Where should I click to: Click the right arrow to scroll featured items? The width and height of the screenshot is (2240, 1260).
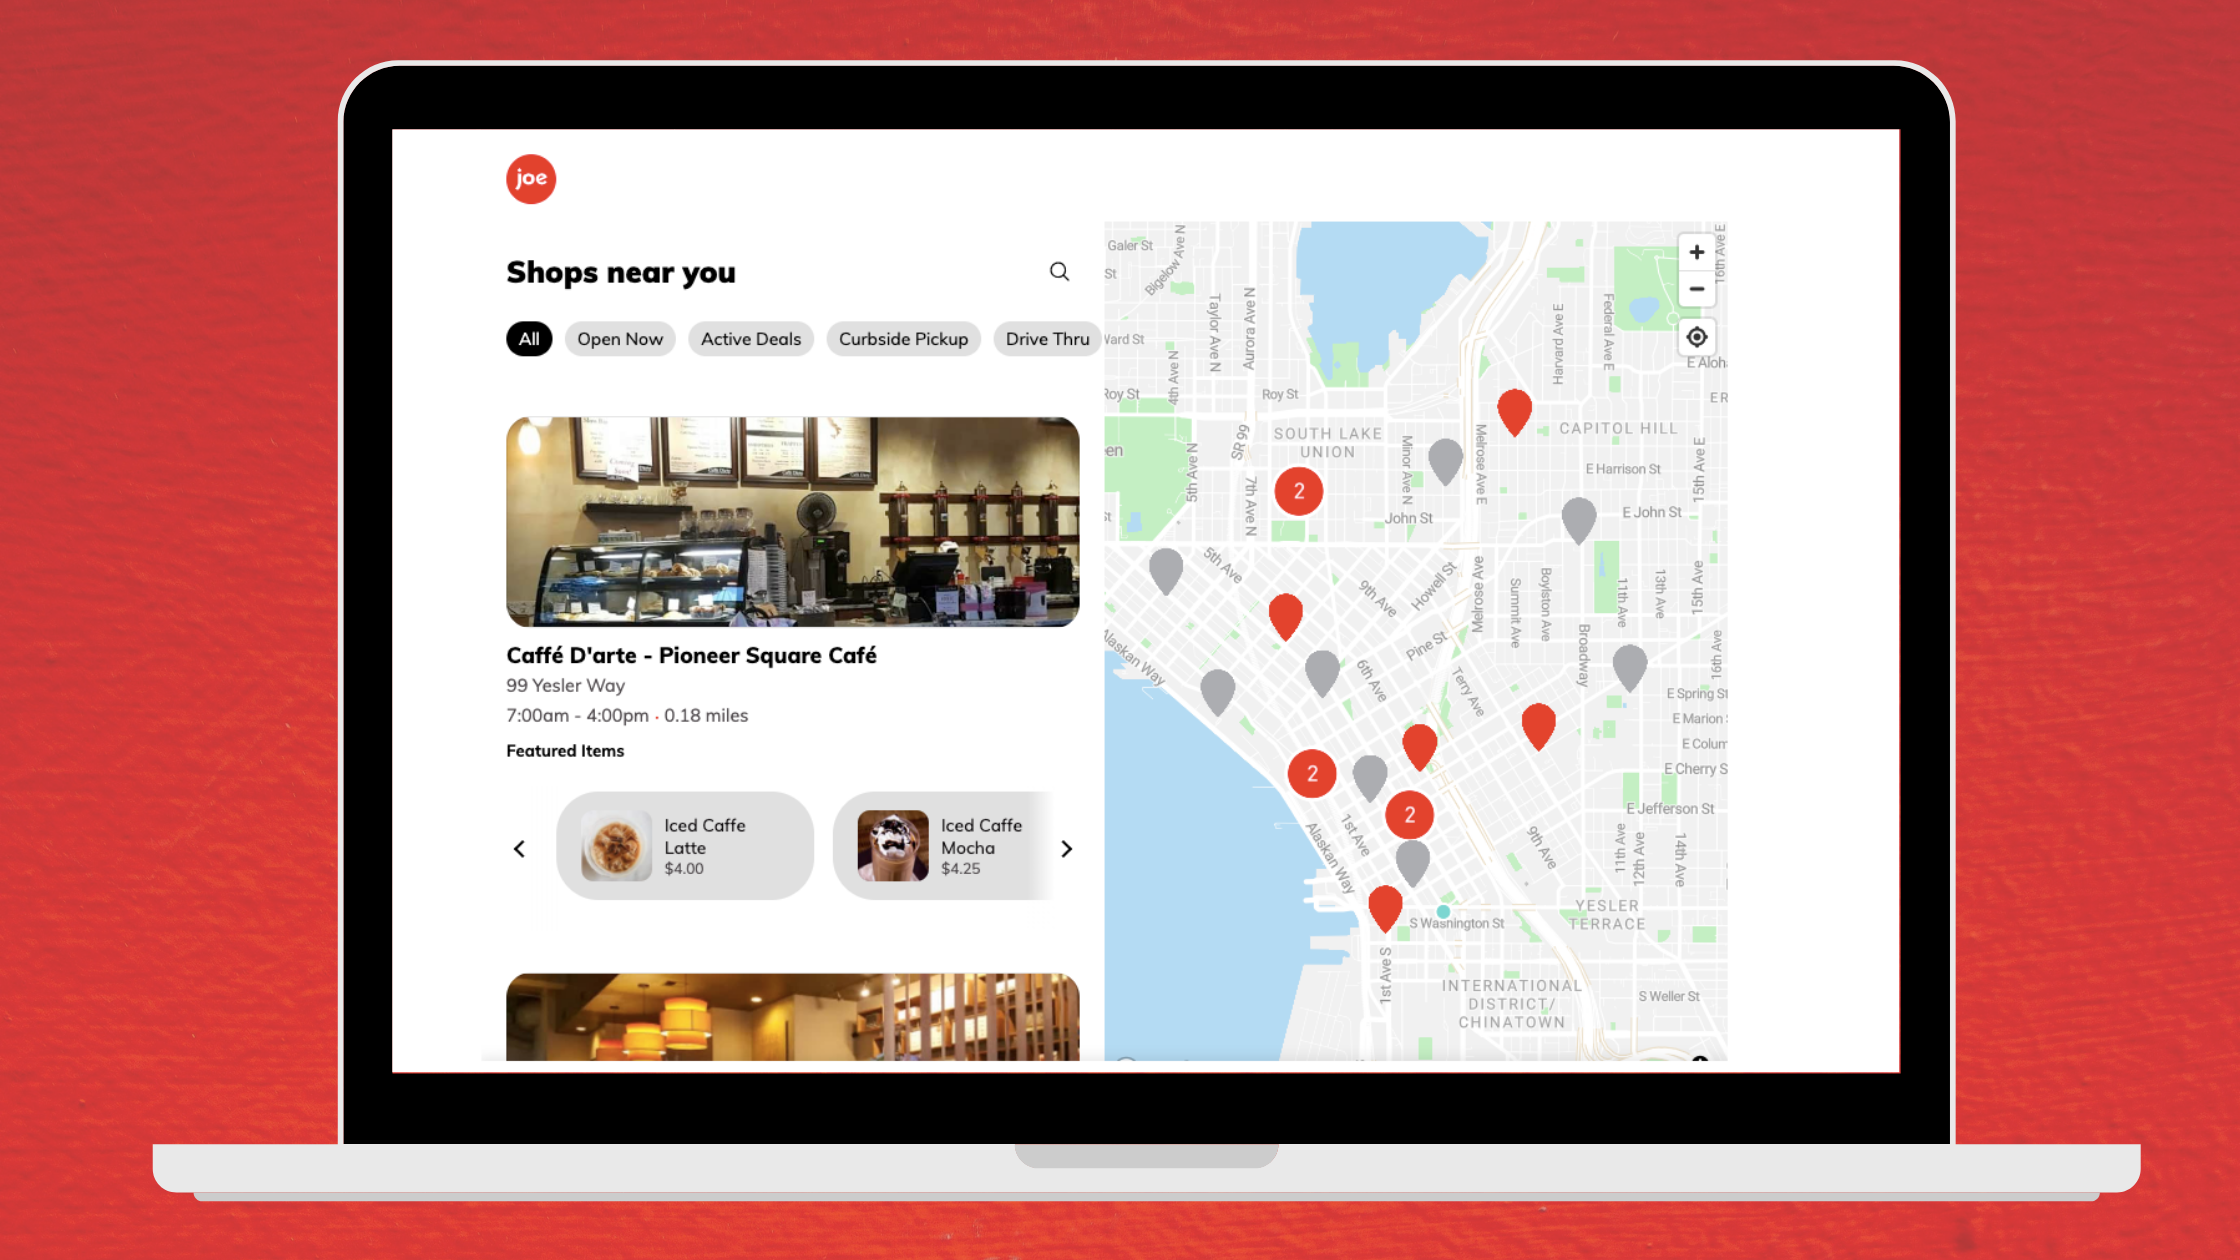tap(1068, 846)
